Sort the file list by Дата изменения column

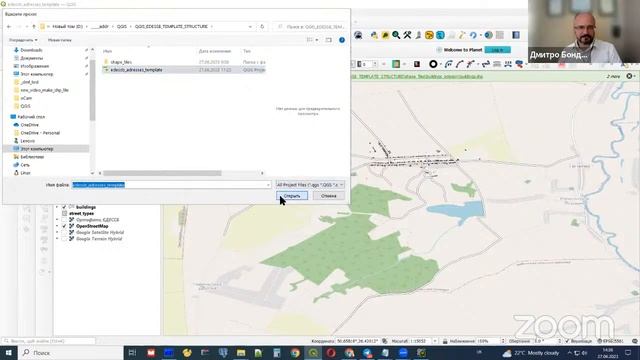tap(215, 51)
